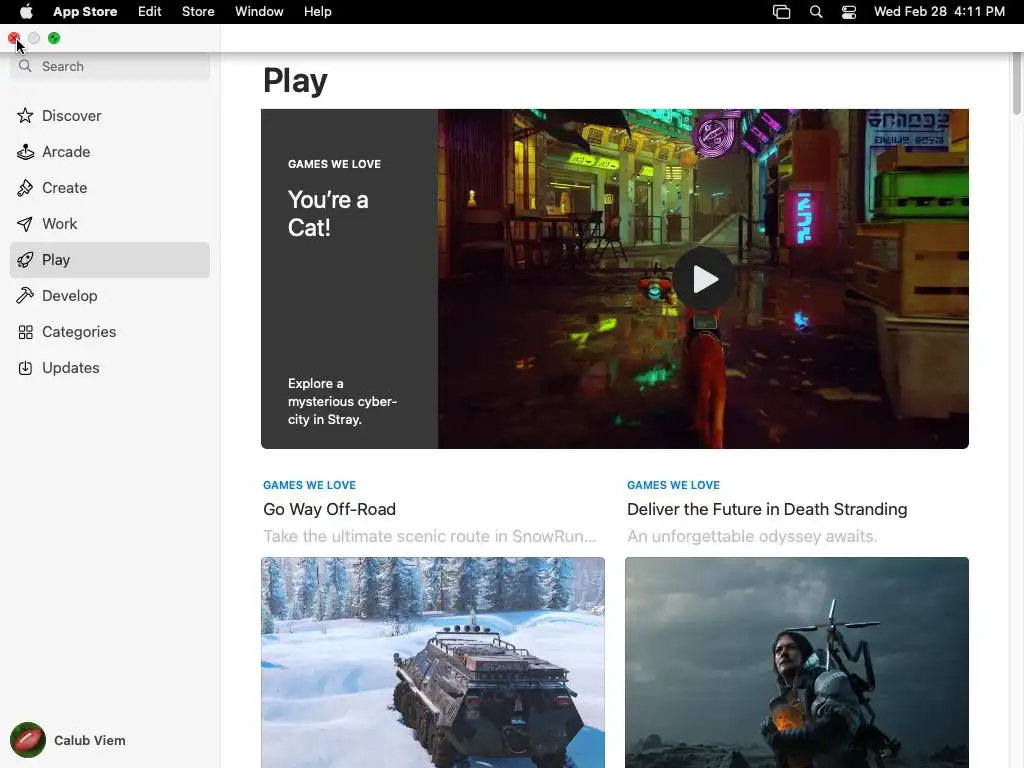The width and height of the screenshot is (1024, 768).
Task: Zoom window with the green button
Action: [54, 39]
